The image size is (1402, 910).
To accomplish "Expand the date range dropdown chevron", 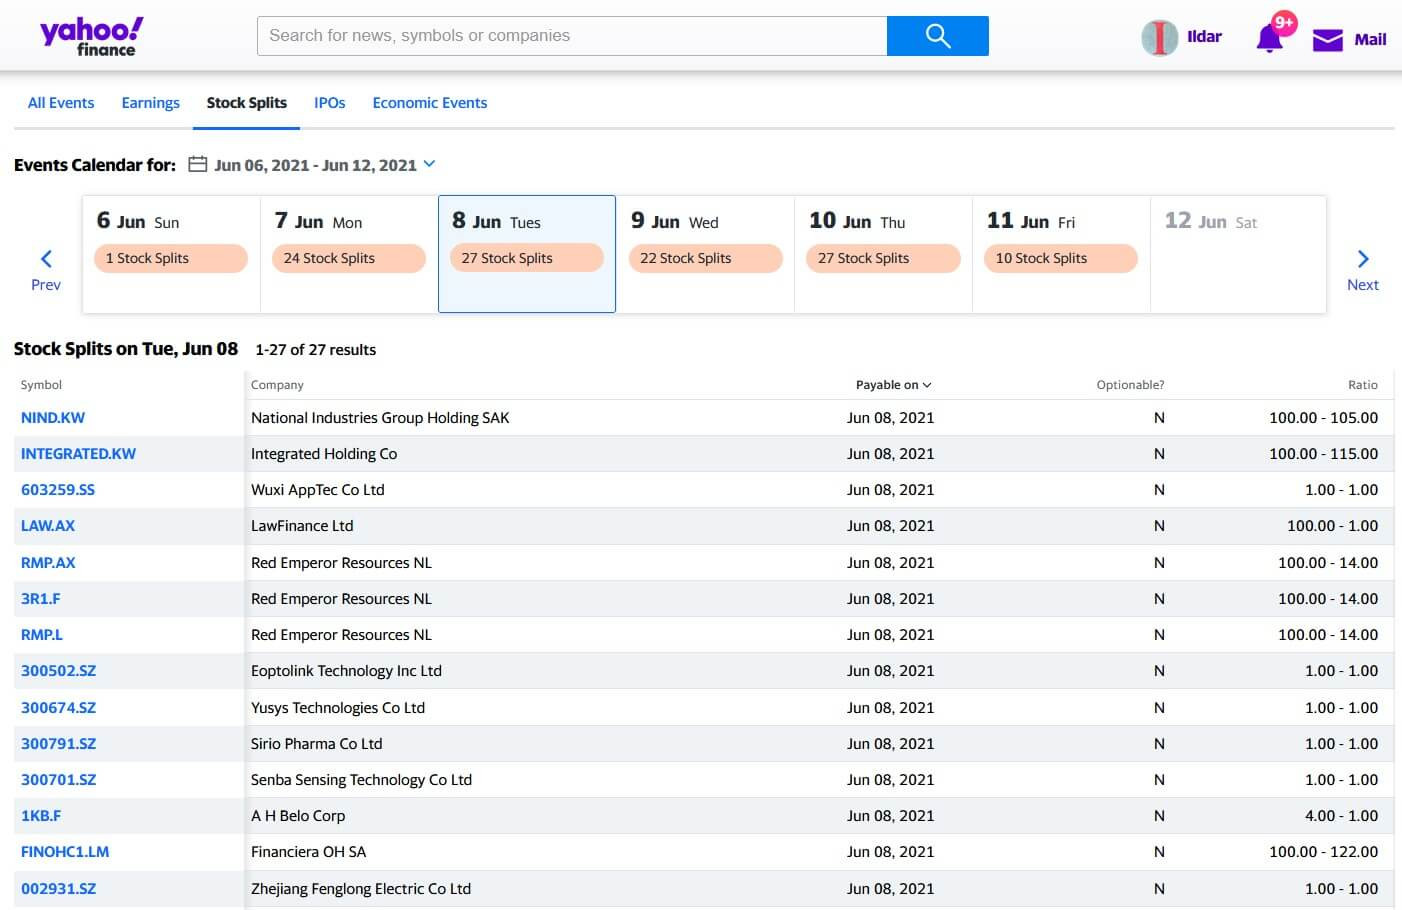I will point(430,164).
